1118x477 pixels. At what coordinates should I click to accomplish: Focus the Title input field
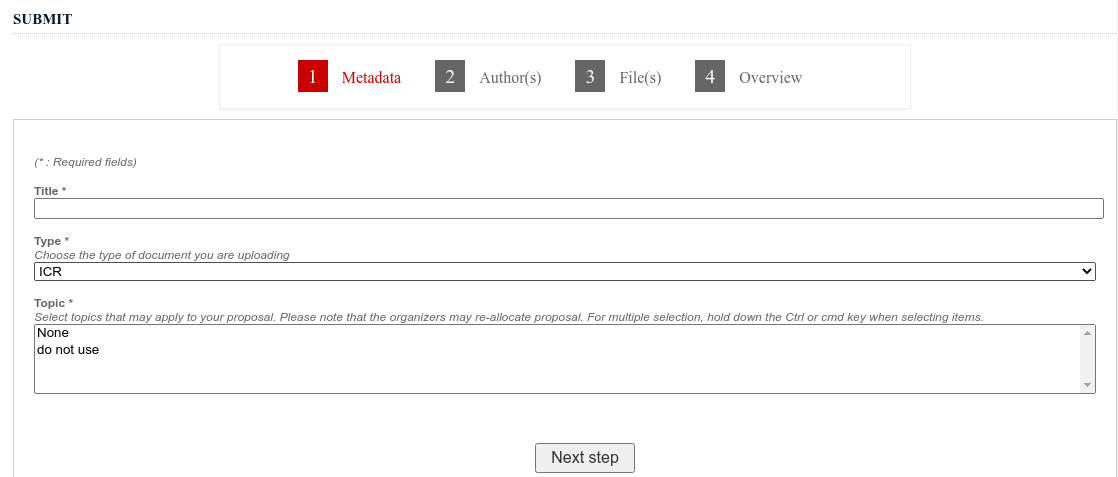tap(569, 208)
